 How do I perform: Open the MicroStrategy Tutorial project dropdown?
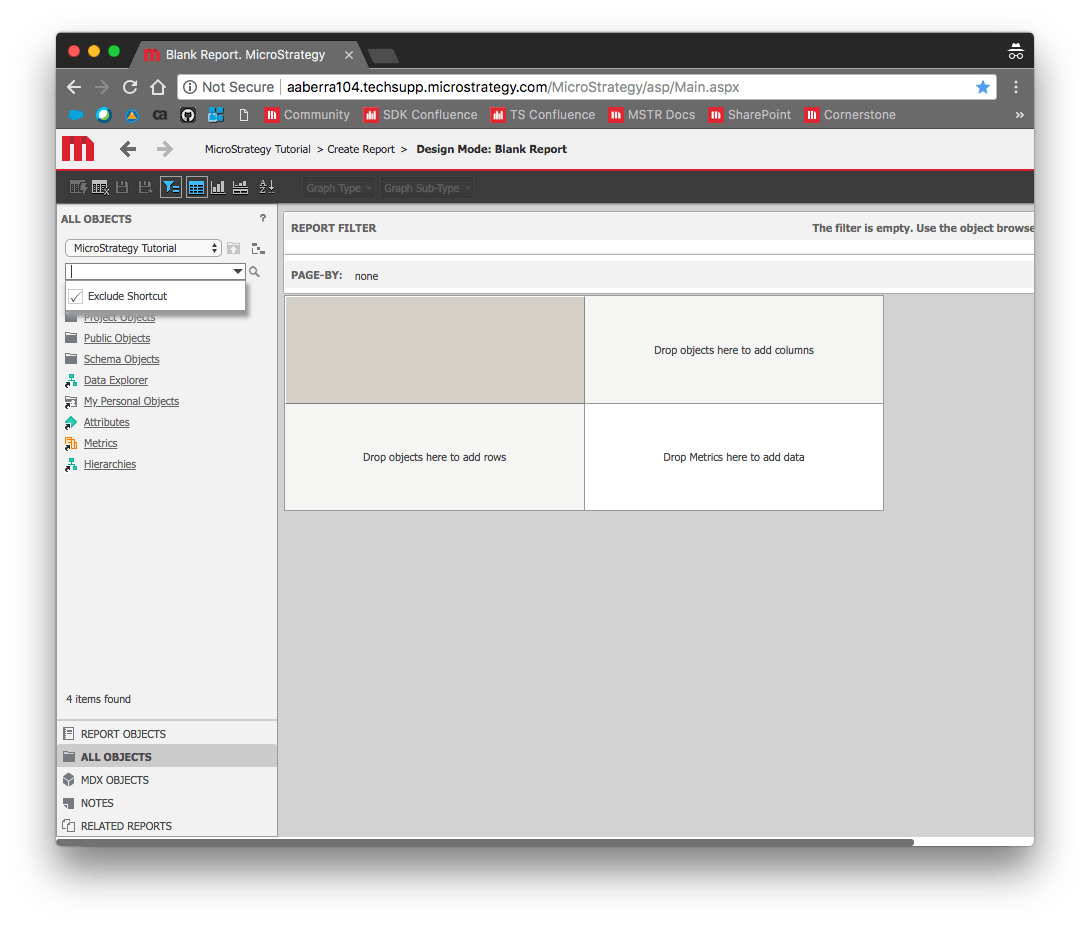[x=143, y=248]
